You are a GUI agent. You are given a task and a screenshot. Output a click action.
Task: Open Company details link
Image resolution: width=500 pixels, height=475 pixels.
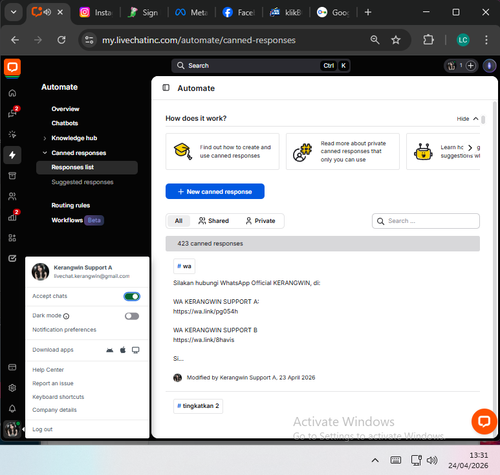pos(54,410)
